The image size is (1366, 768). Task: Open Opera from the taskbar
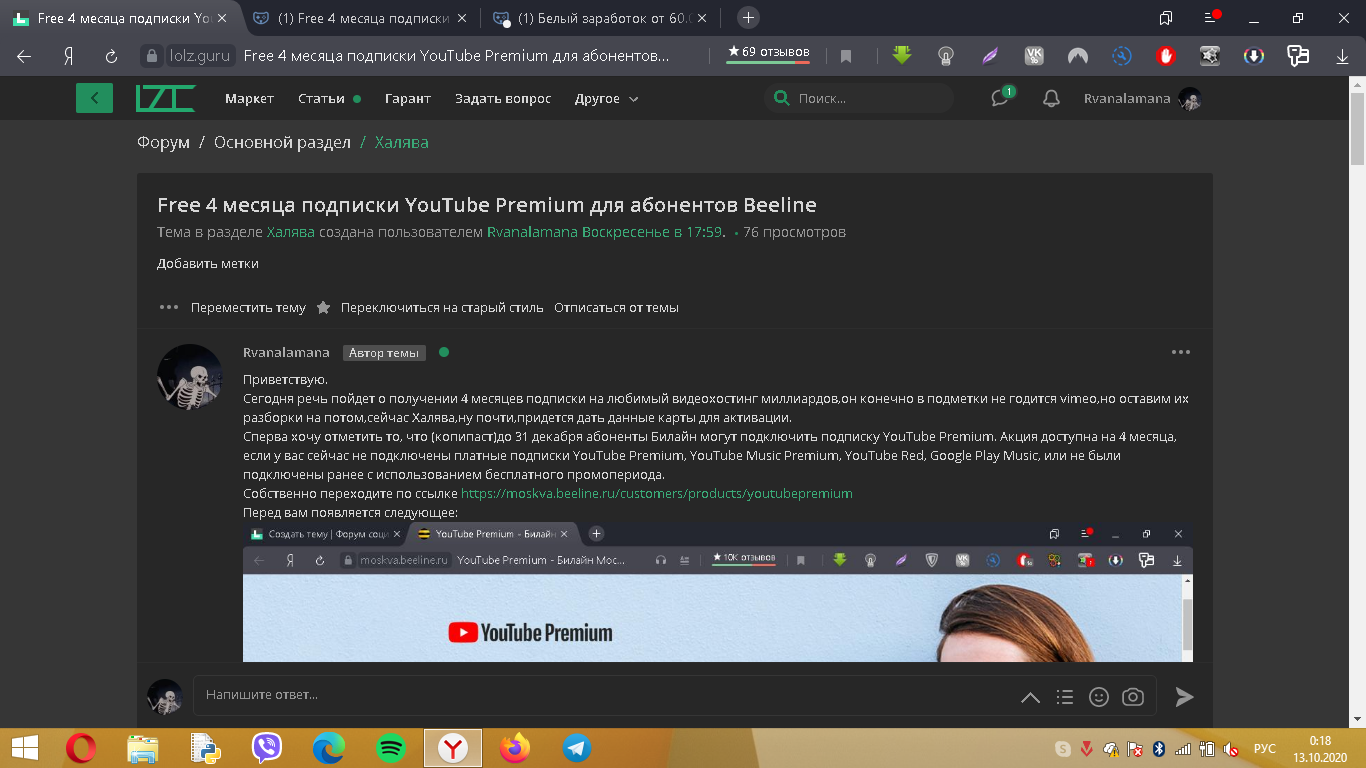pyautogui.click(x=81, y=748)
